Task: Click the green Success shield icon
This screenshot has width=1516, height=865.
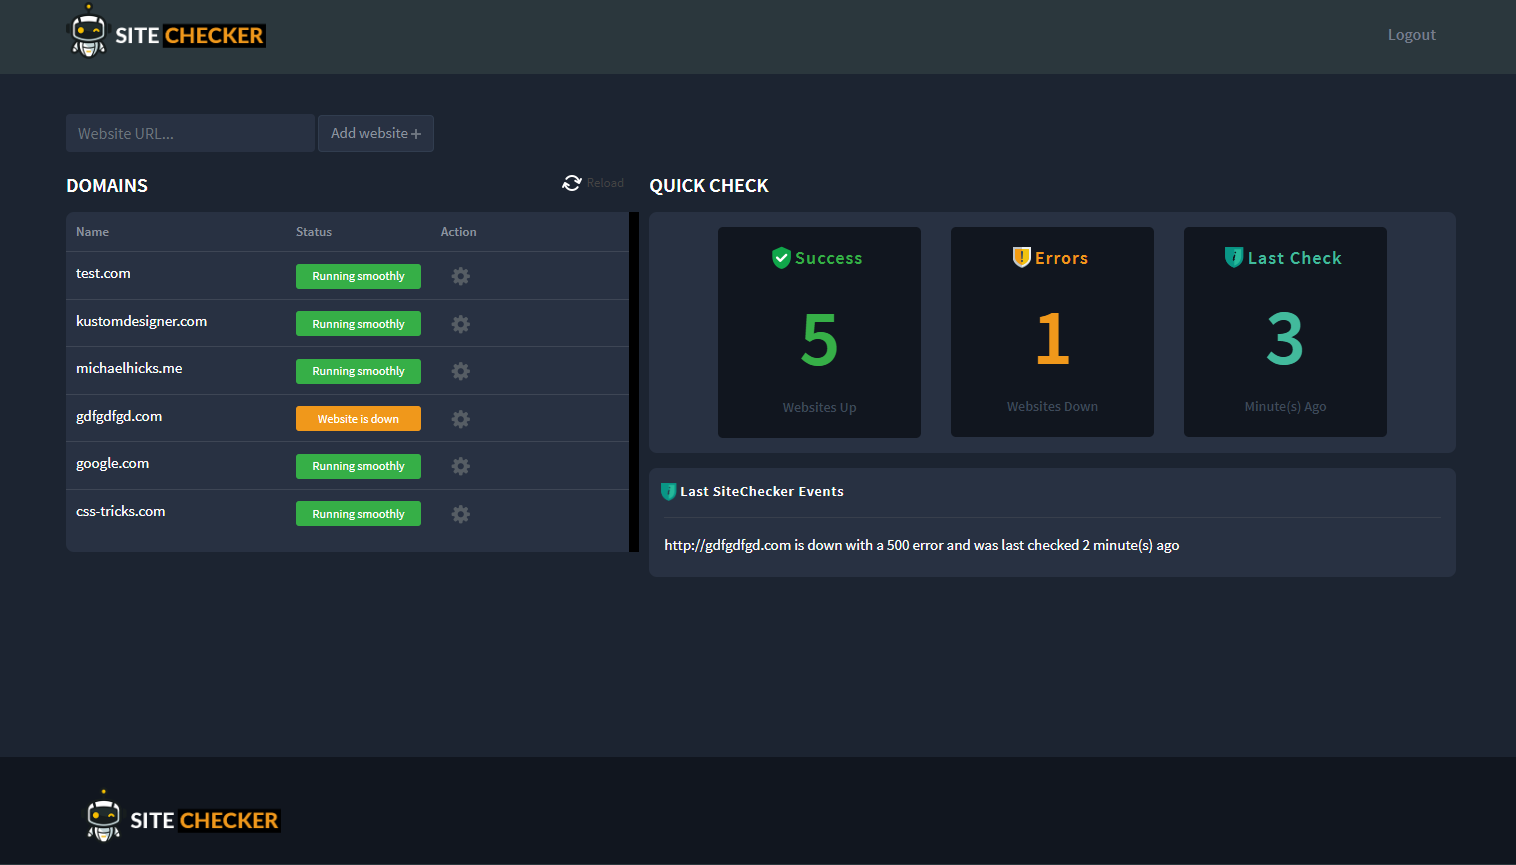Action: 781,258
